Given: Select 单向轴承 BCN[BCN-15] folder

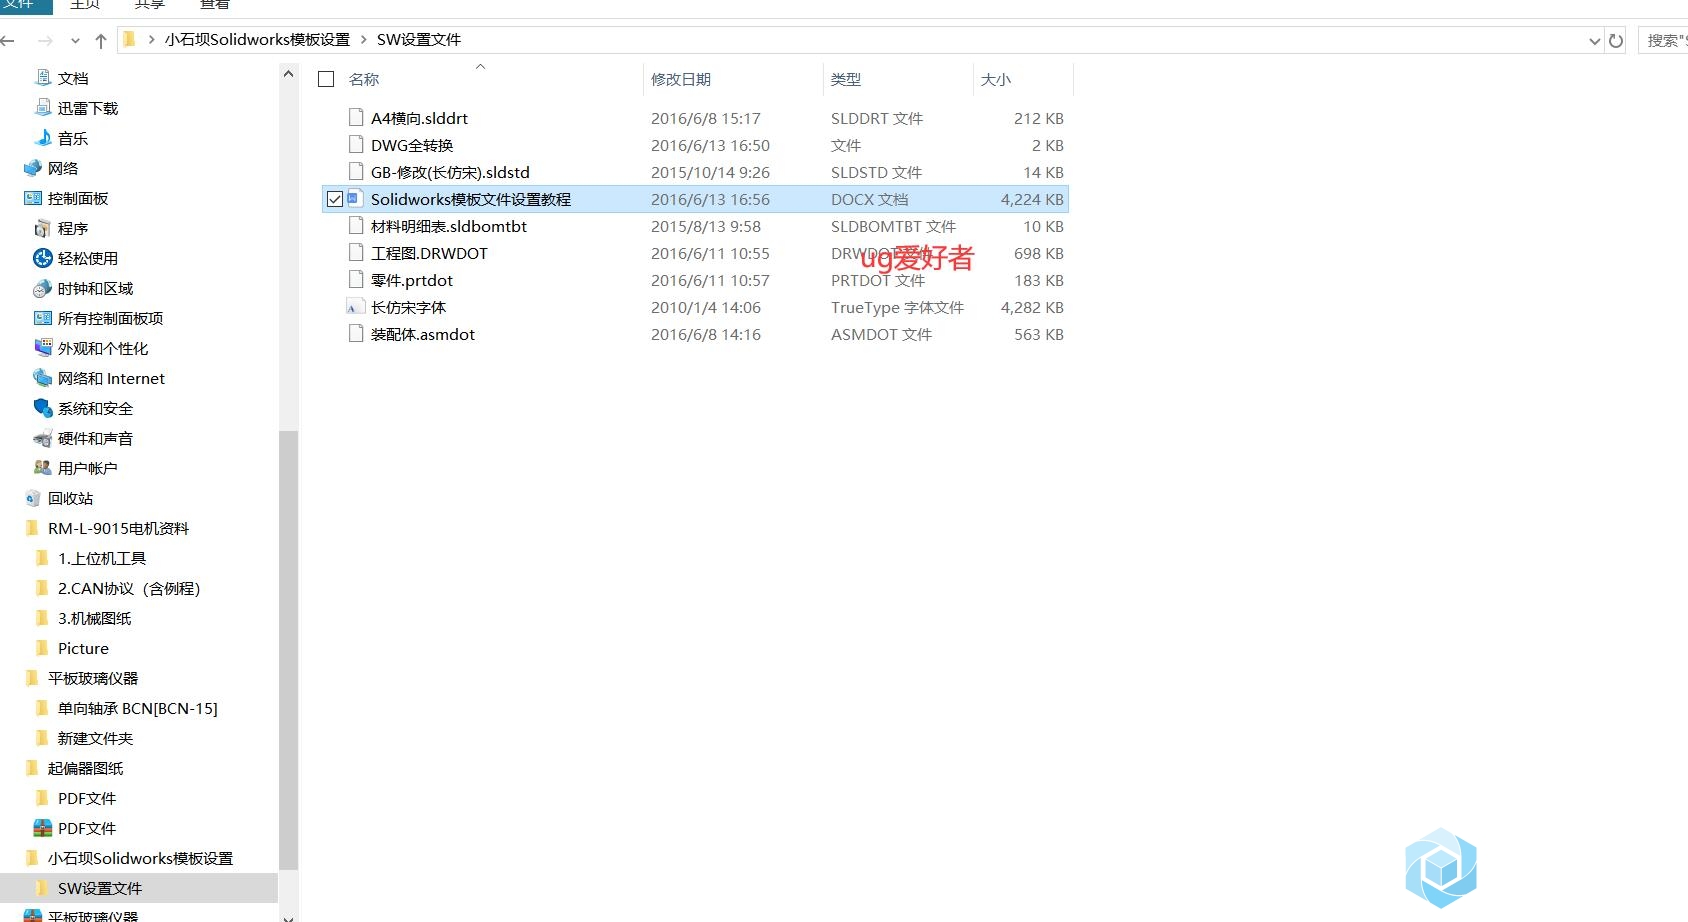Looking at the screenshot, I should 137,708.
